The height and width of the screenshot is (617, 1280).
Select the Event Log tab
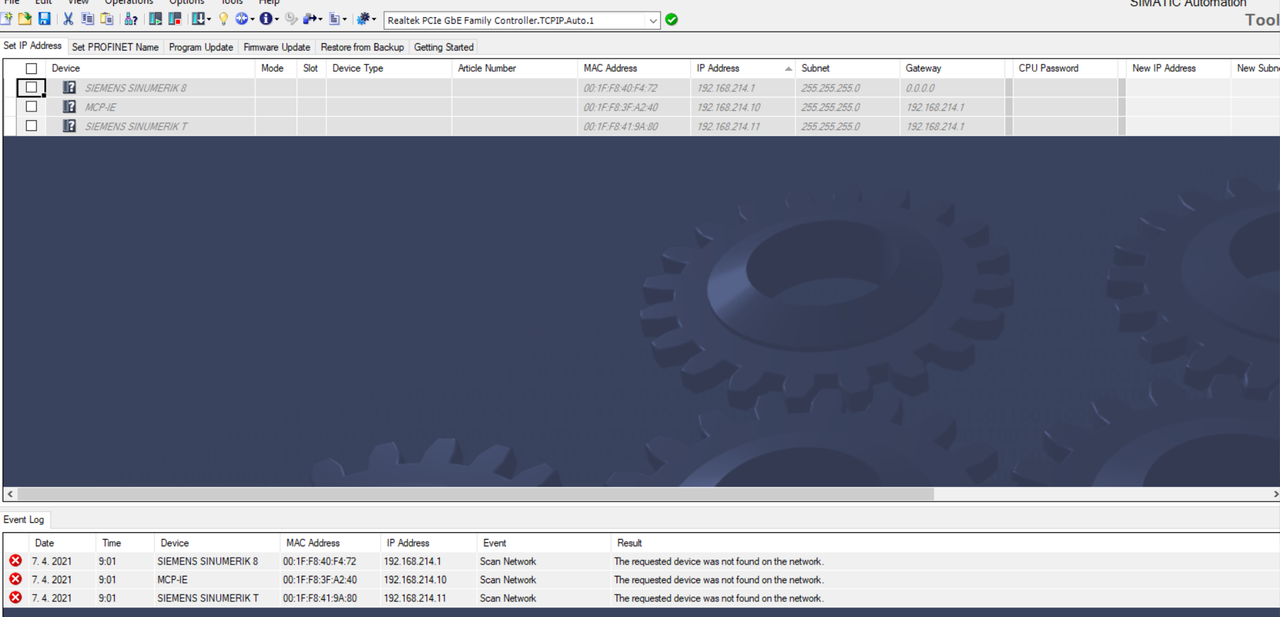coord(24,520)
